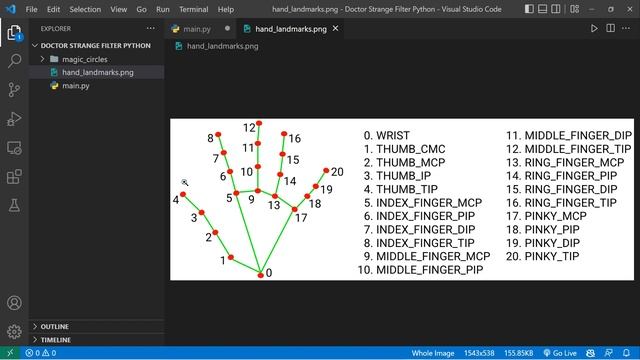The height and width of the screenshot is (360, 640).
Task: Select hand_landmarks.png in the explorer tree
Action: (96, 72)
